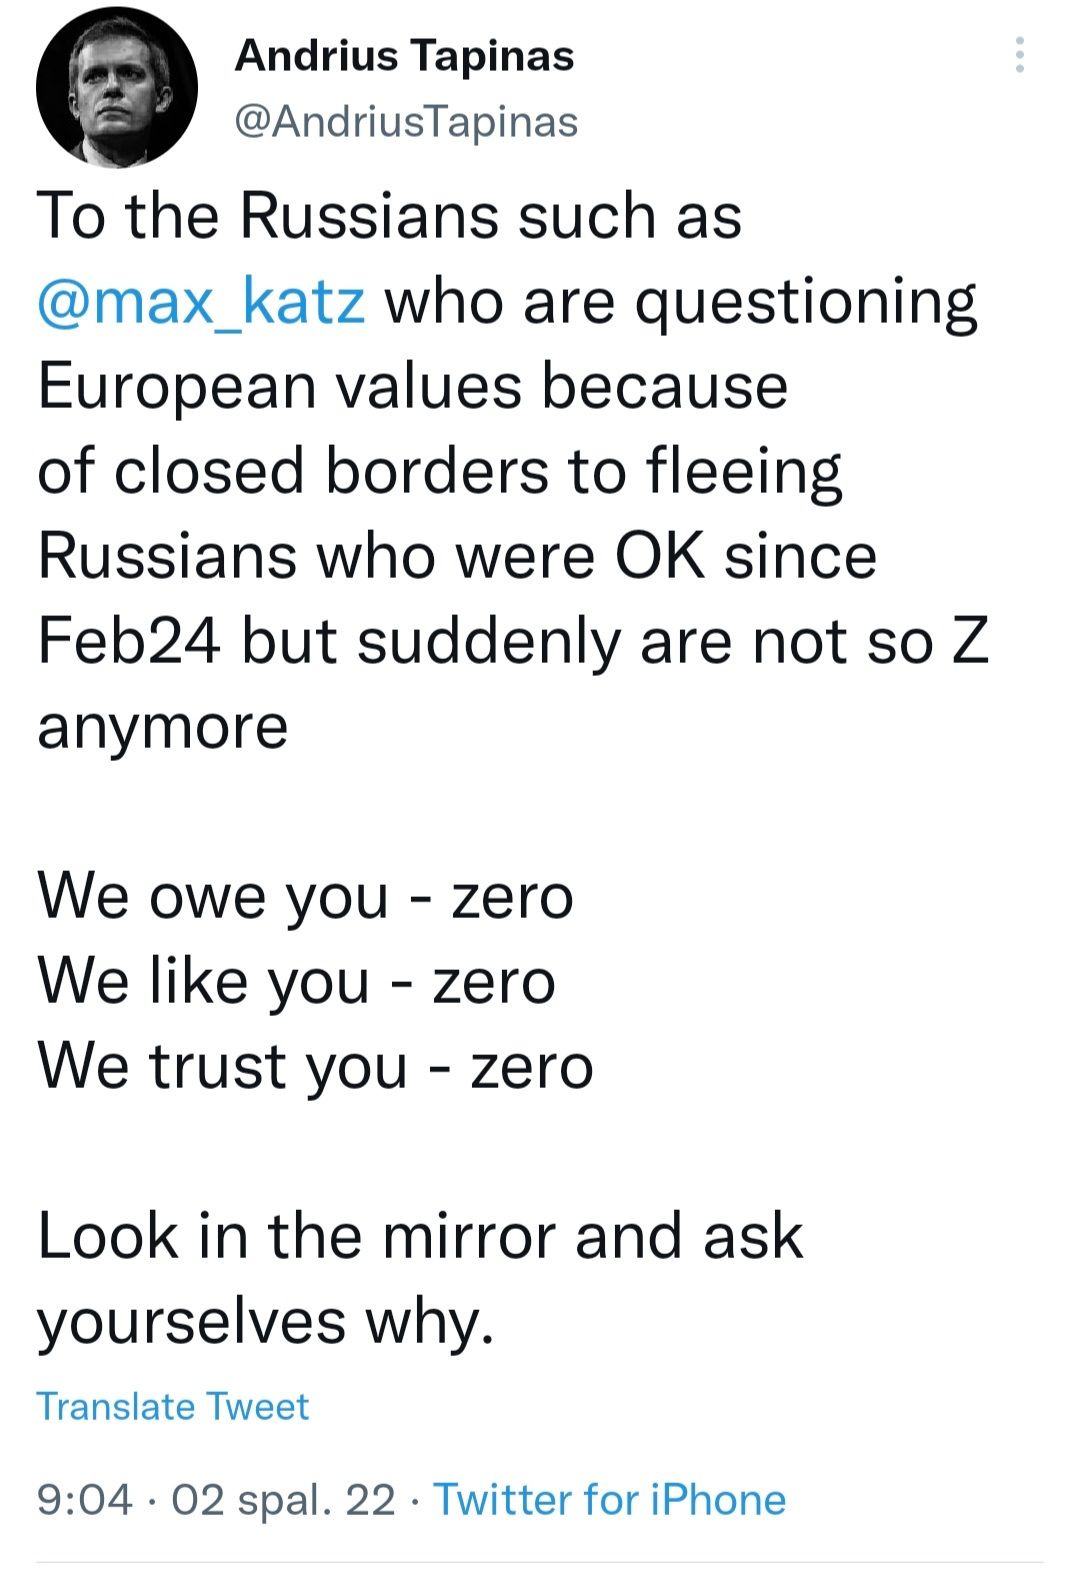This screenshot has width=1080, height=1573.
Task: Open the @max_katz mention link
Action: pos(201,301)
